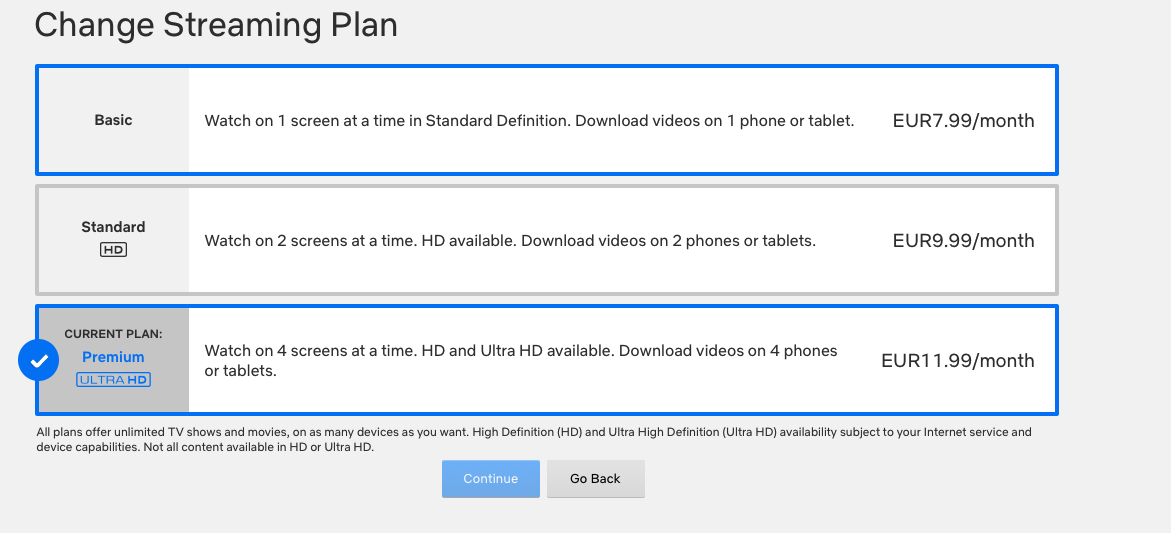
Task: Click the HD badge under Standard
Action: pyautogui.click(x=113, y=250)
